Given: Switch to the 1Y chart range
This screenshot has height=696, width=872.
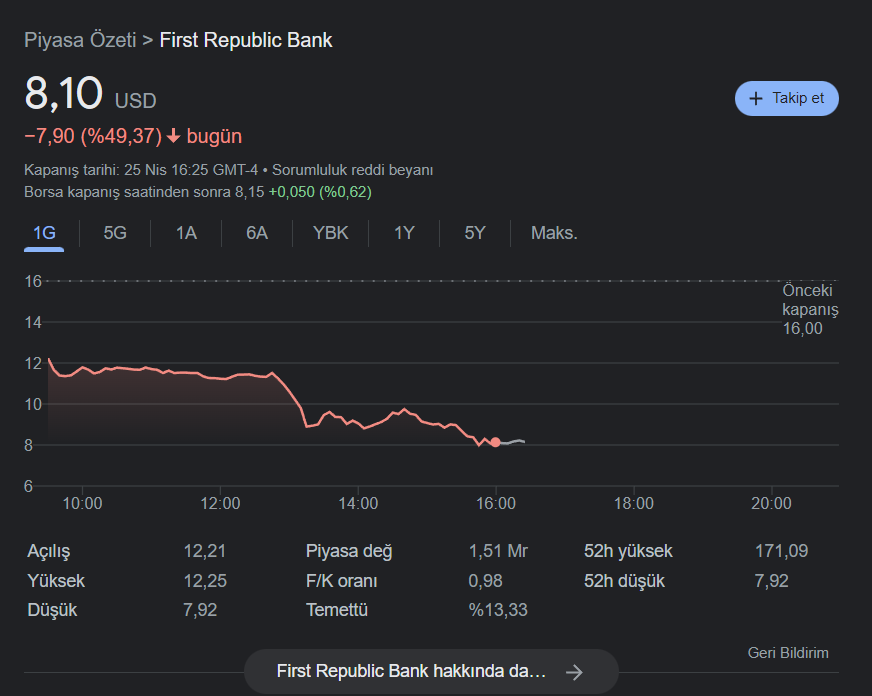Looking at the screenshot, I should tap(404, 233).
